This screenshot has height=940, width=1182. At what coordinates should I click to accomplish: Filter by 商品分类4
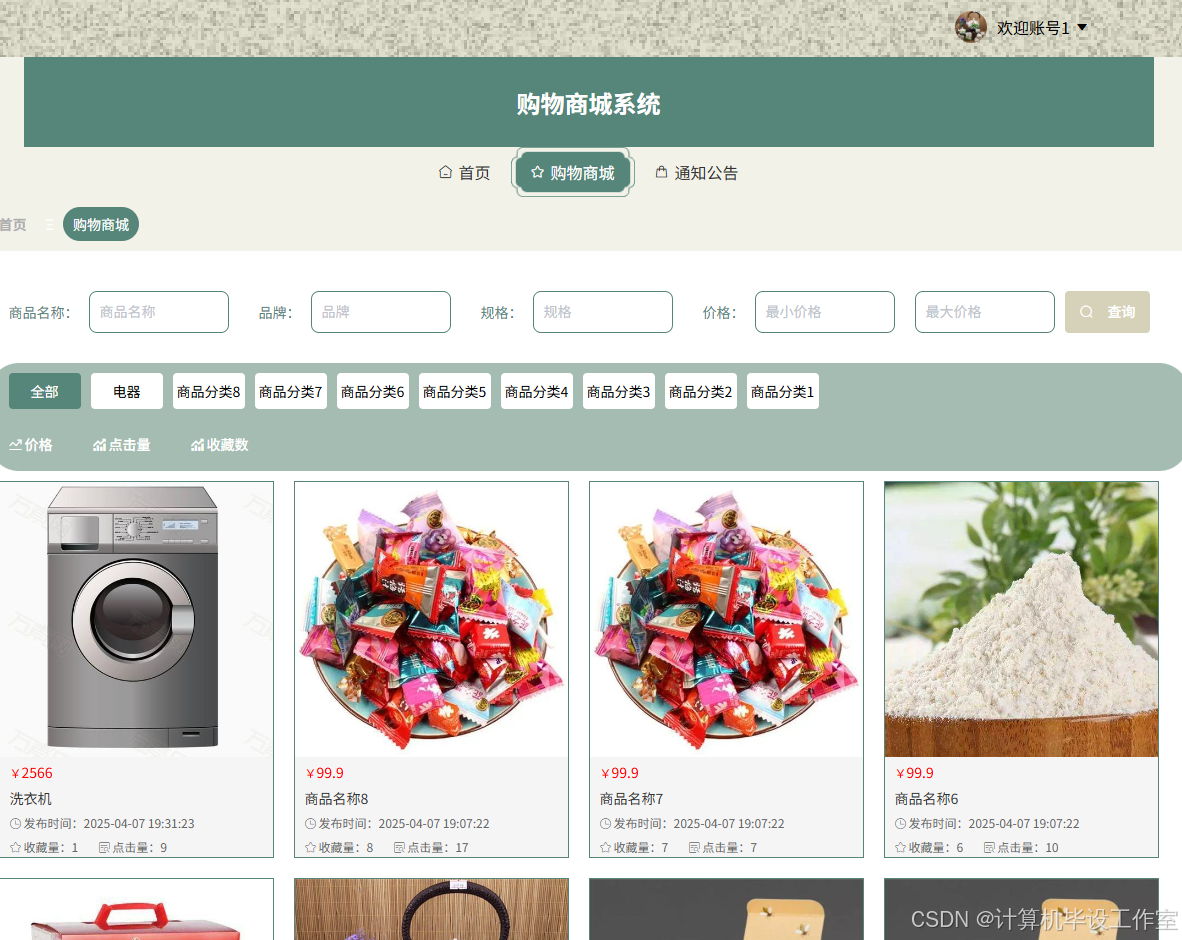537,391
